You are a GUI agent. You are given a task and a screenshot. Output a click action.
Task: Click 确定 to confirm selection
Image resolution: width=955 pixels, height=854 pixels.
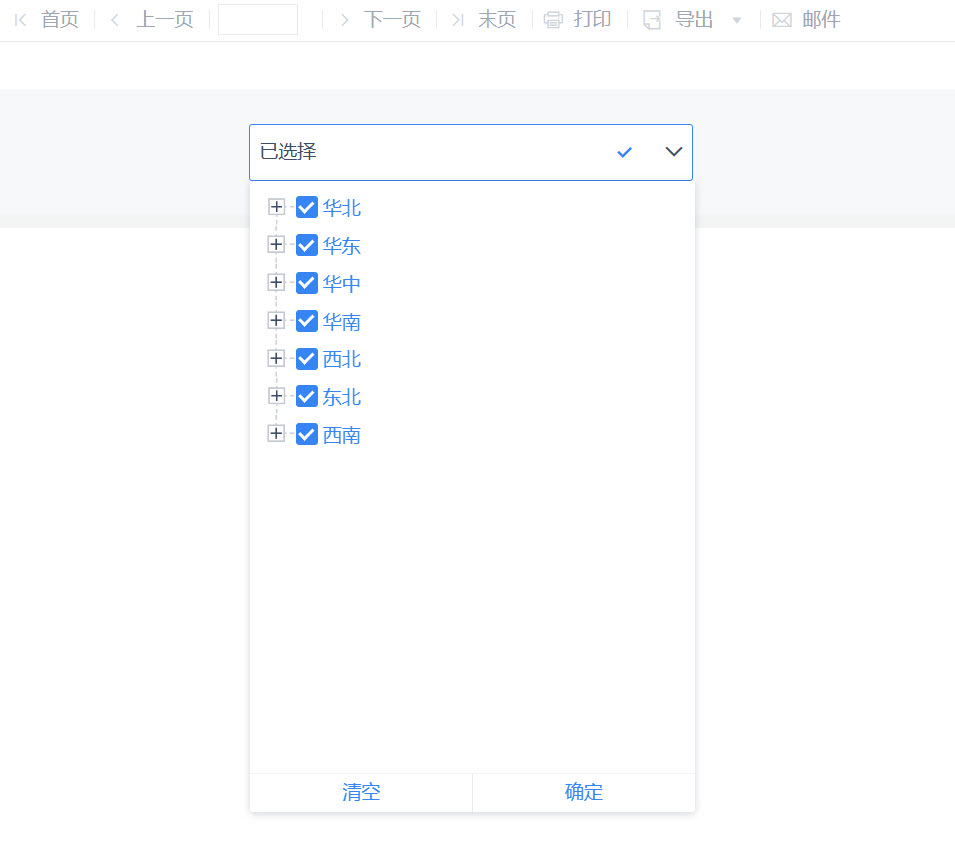(x=583, y=792)
